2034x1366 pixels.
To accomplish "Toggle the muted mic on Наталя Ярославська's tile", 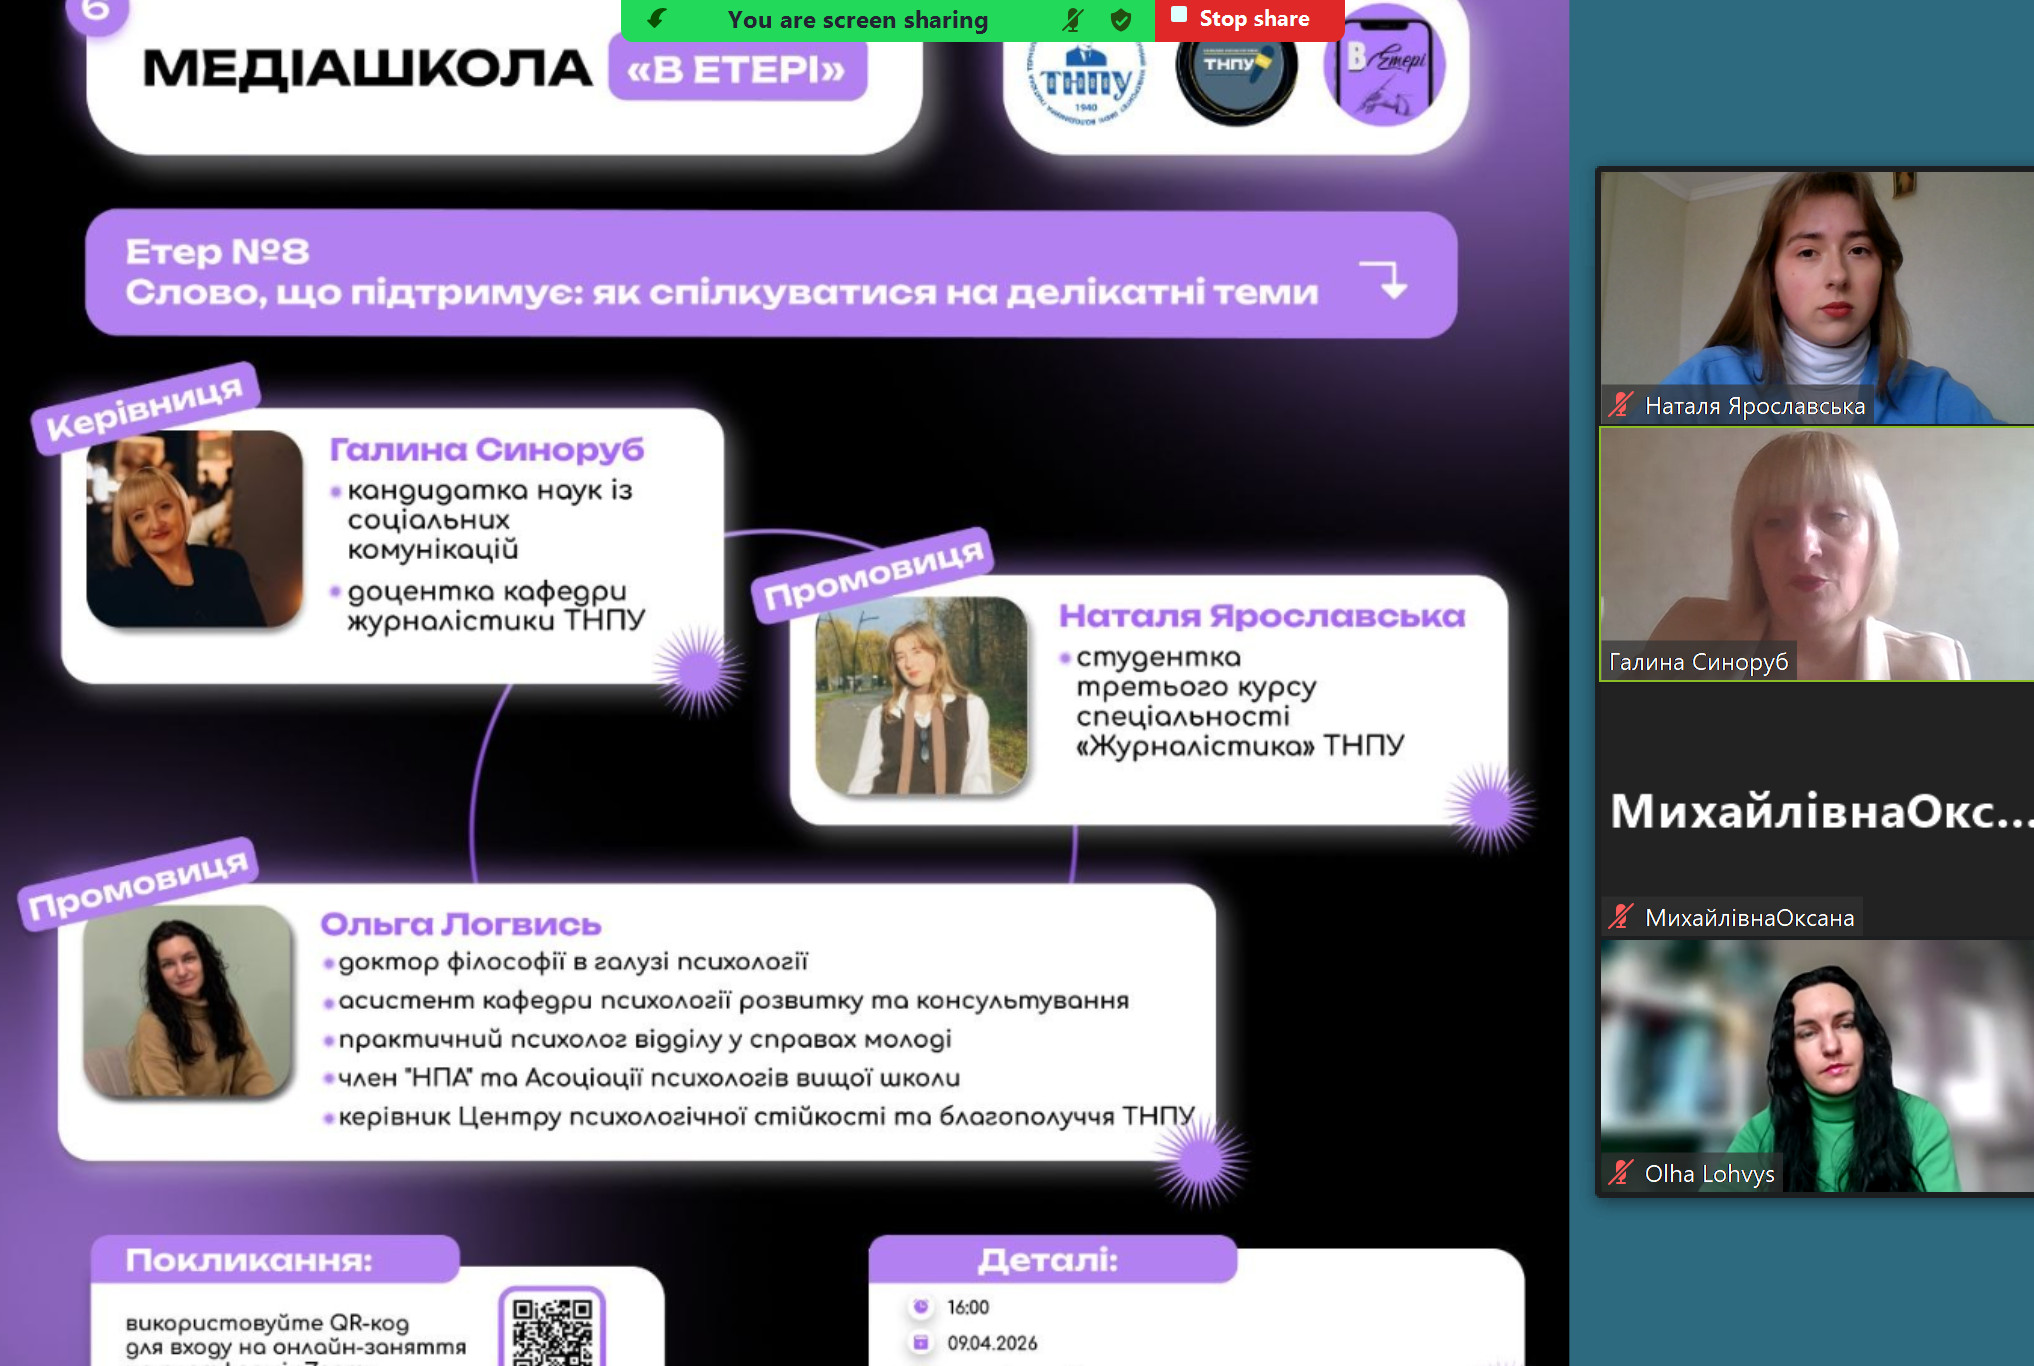I will (x=1622, y=405).
